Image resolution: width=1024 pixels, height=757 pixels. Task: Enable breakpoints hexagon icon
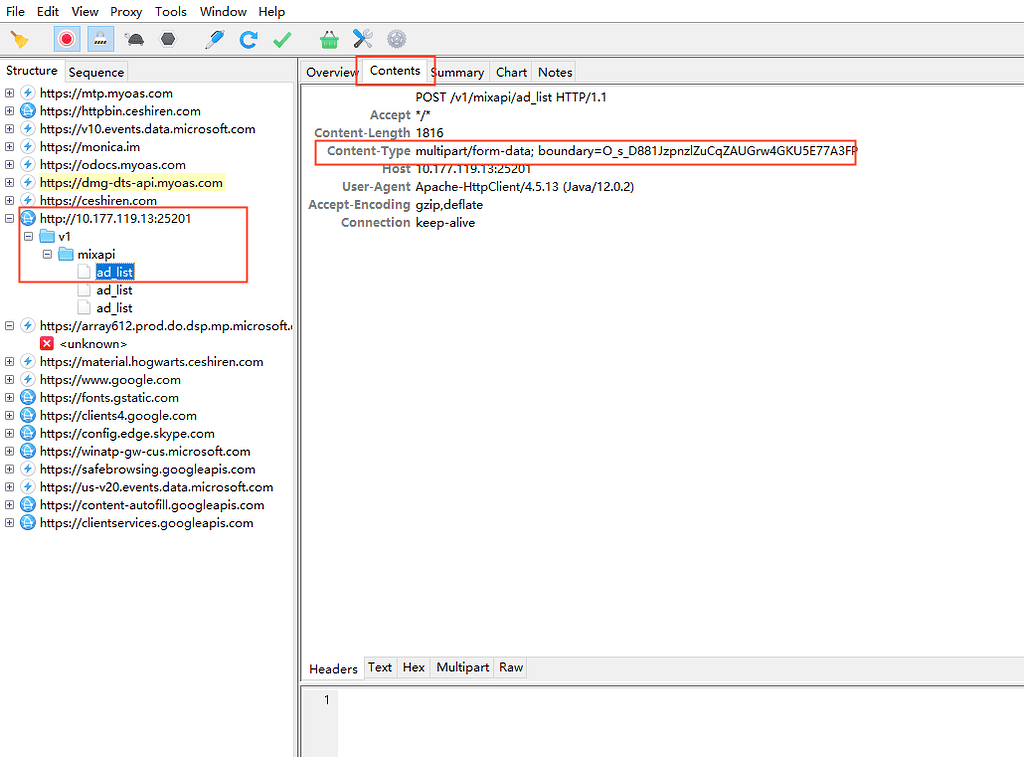[x=168, y=40]
